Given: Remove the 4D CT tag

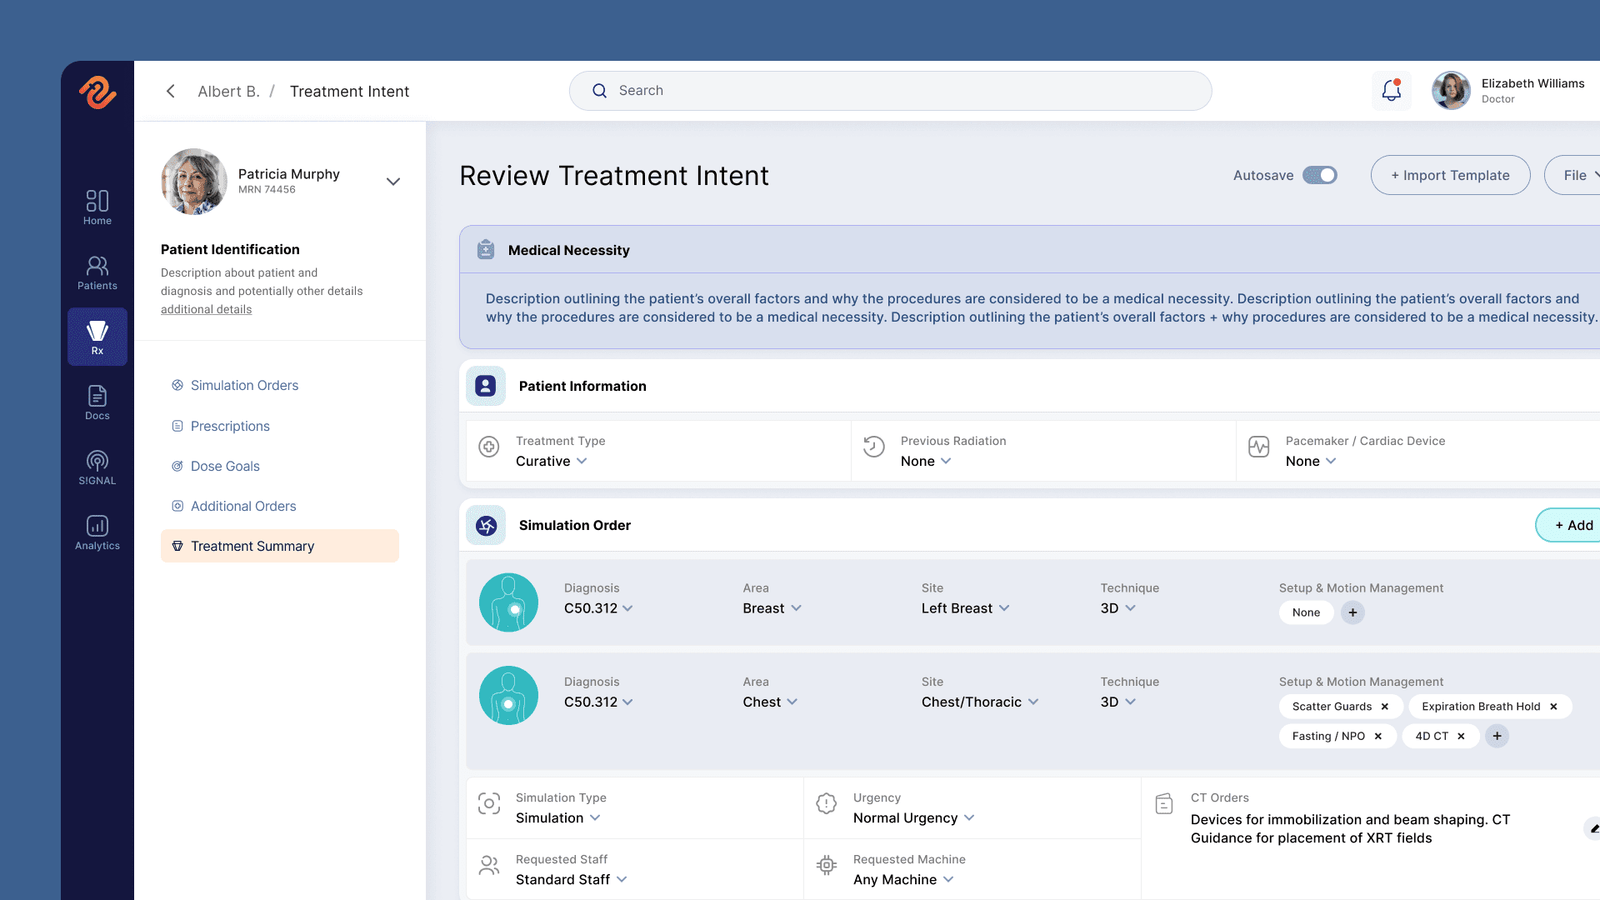Looking at the screenshot, I should pyautogui.click(x=1461, y=736).
